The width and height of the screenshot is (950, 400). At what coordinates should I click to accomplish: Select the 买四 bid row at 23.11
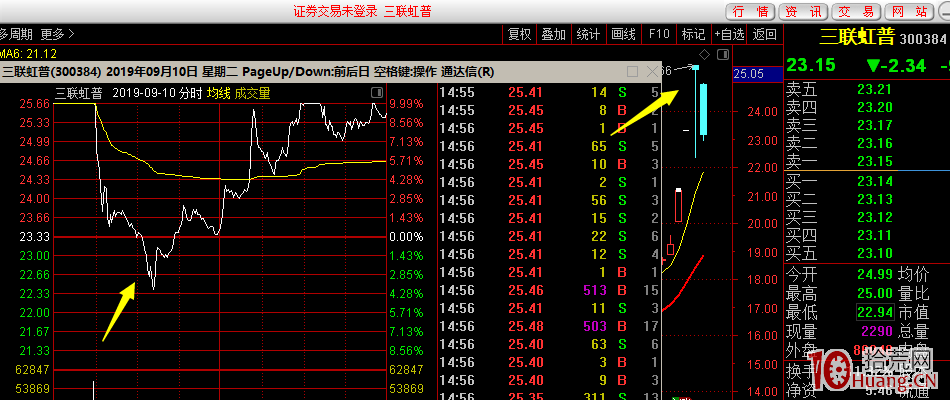[866, 235]
